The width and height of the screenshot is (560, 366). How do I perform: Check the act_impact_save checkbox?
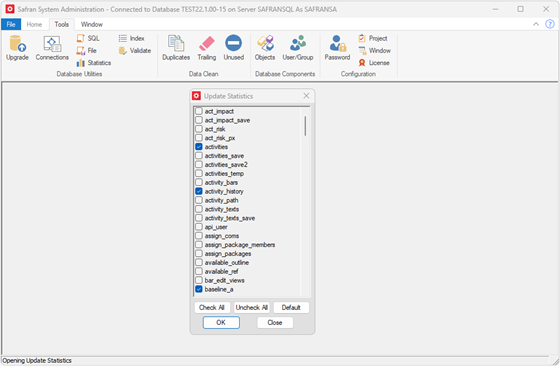[x=199, y=120]
